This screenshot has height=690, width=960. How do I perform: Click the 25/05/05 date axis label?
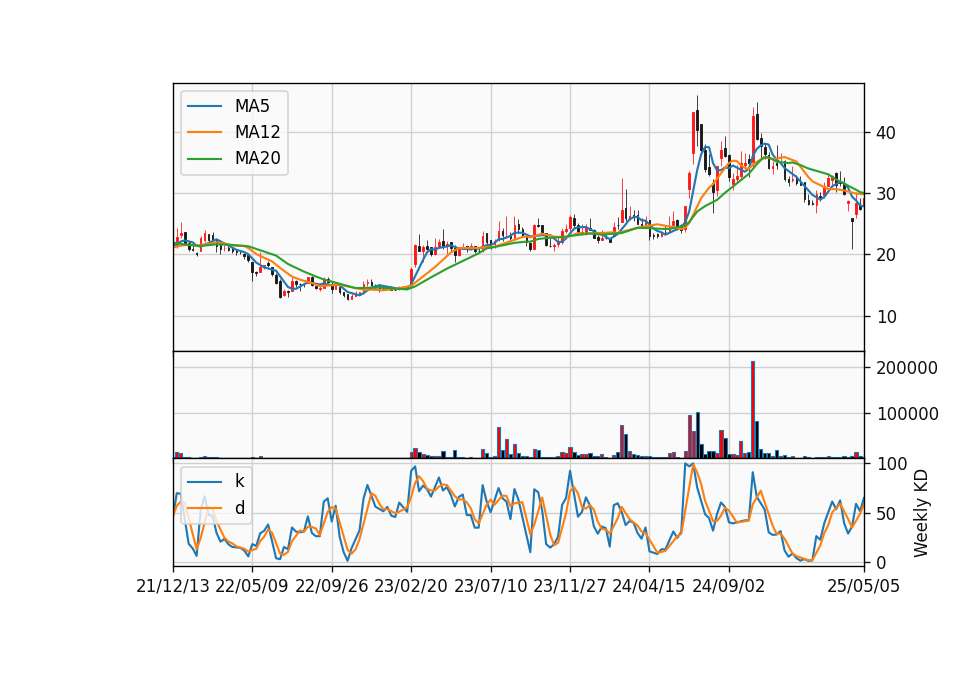click(864, 586)
